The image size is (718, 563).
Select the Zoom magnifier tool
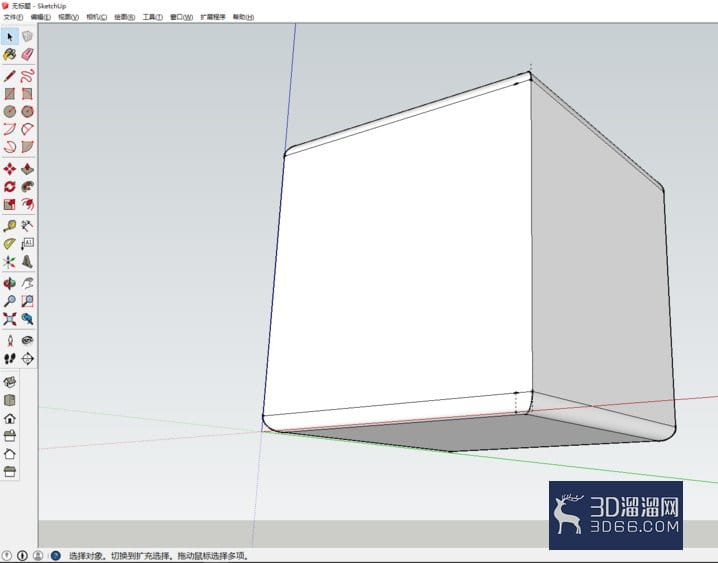10,301
